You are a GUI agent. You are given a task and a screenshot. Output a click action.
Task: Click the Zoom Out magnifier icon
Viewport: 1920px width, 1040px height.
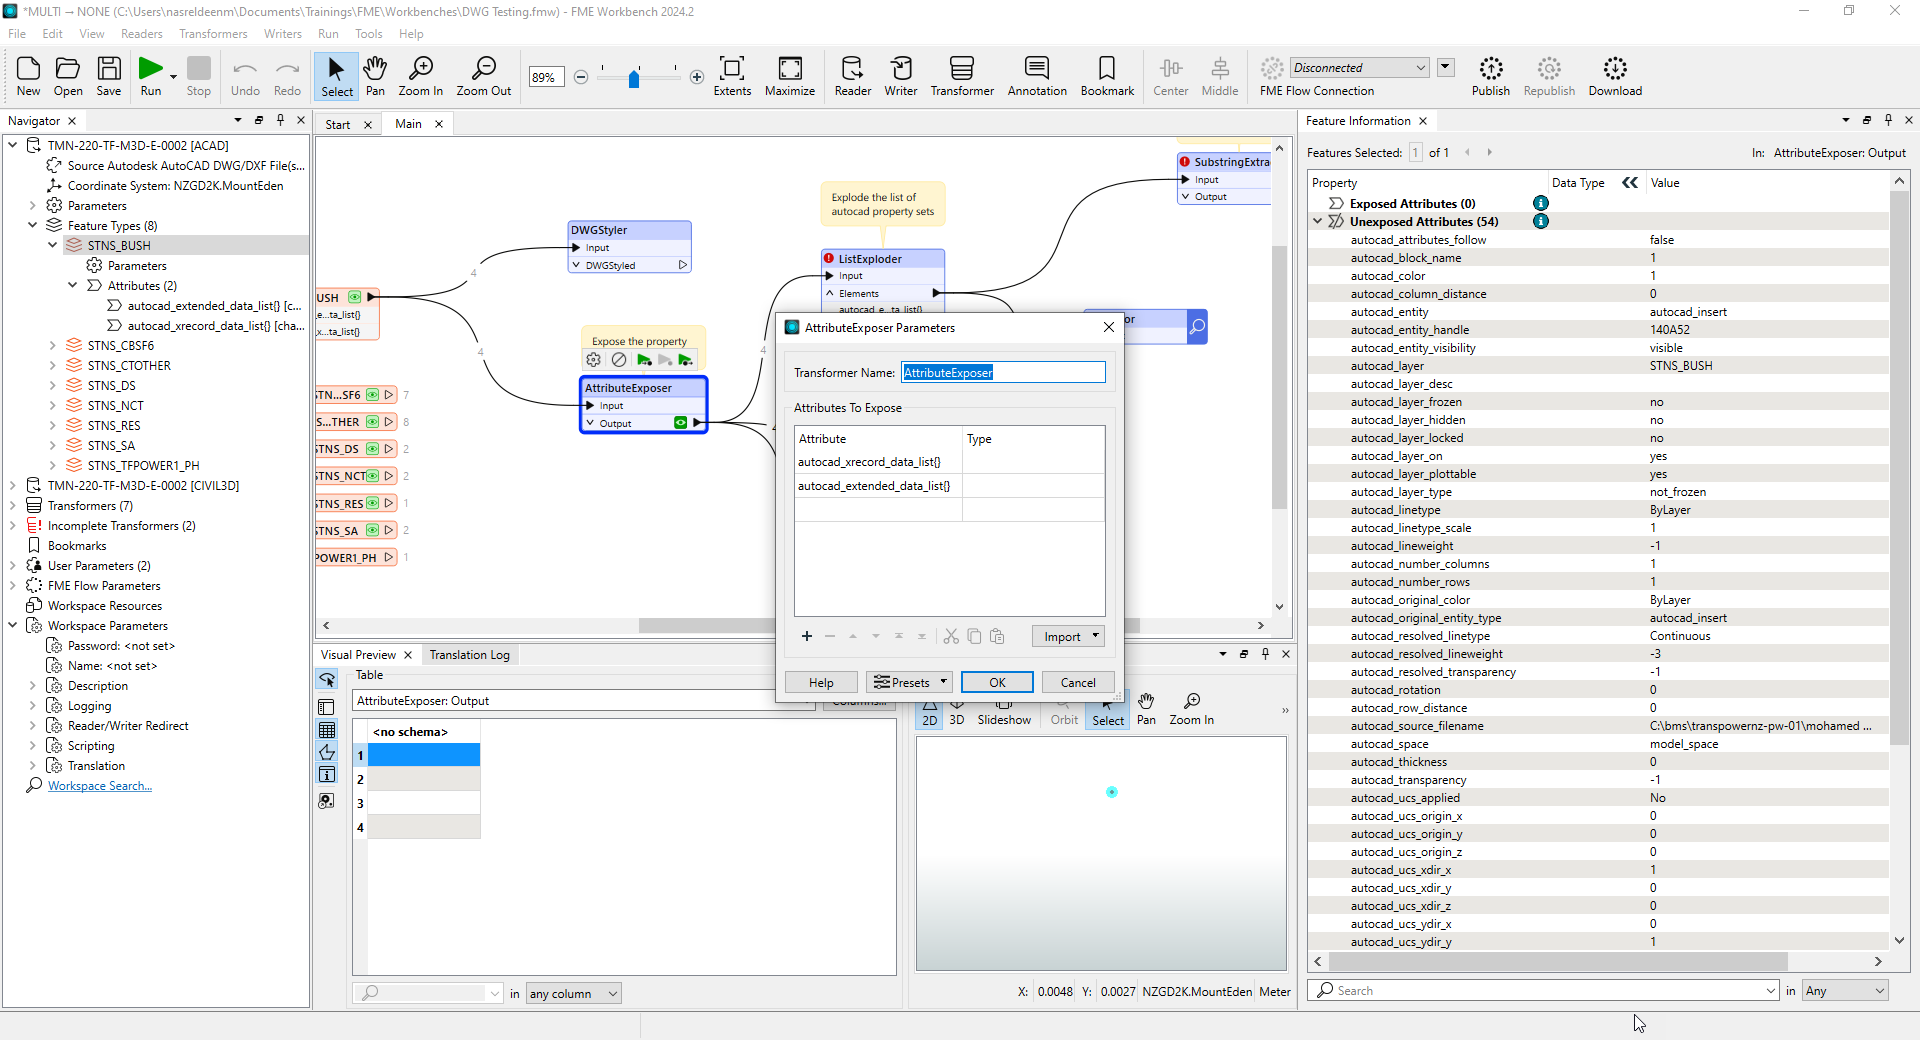[x=484, y=76]
